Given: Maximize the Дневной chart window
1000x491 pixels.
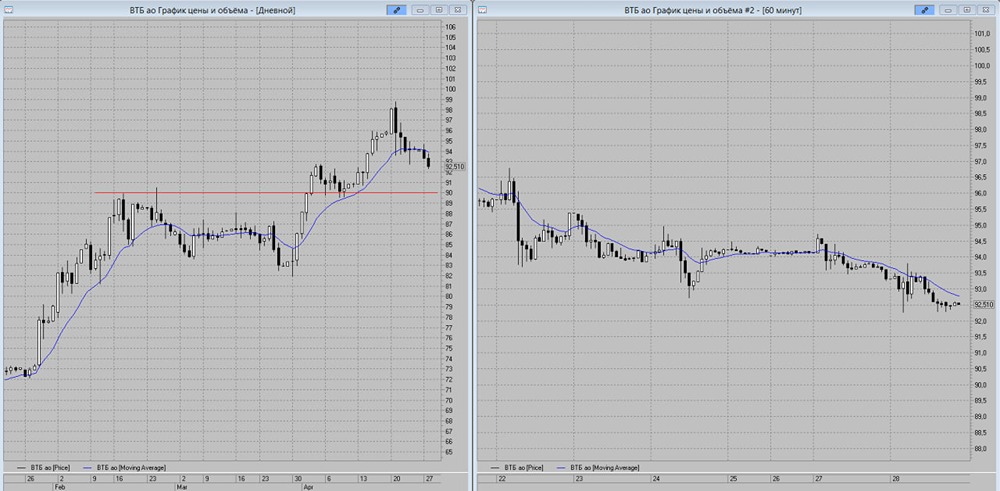Looking at the screenshot, I should [439, 10].
